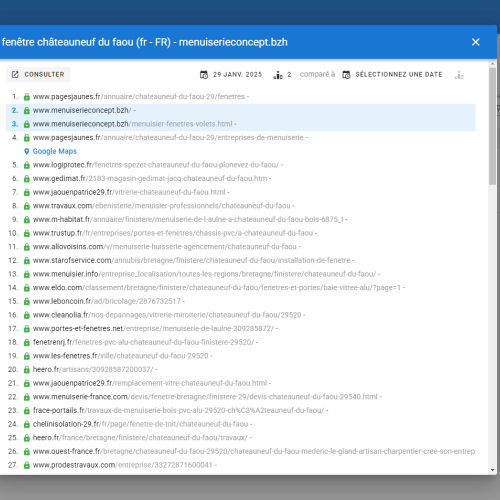The height and width of the screenshot is (500, 500).
Task: Open result 11 www.allovoisins.com link
Action: 165,247
